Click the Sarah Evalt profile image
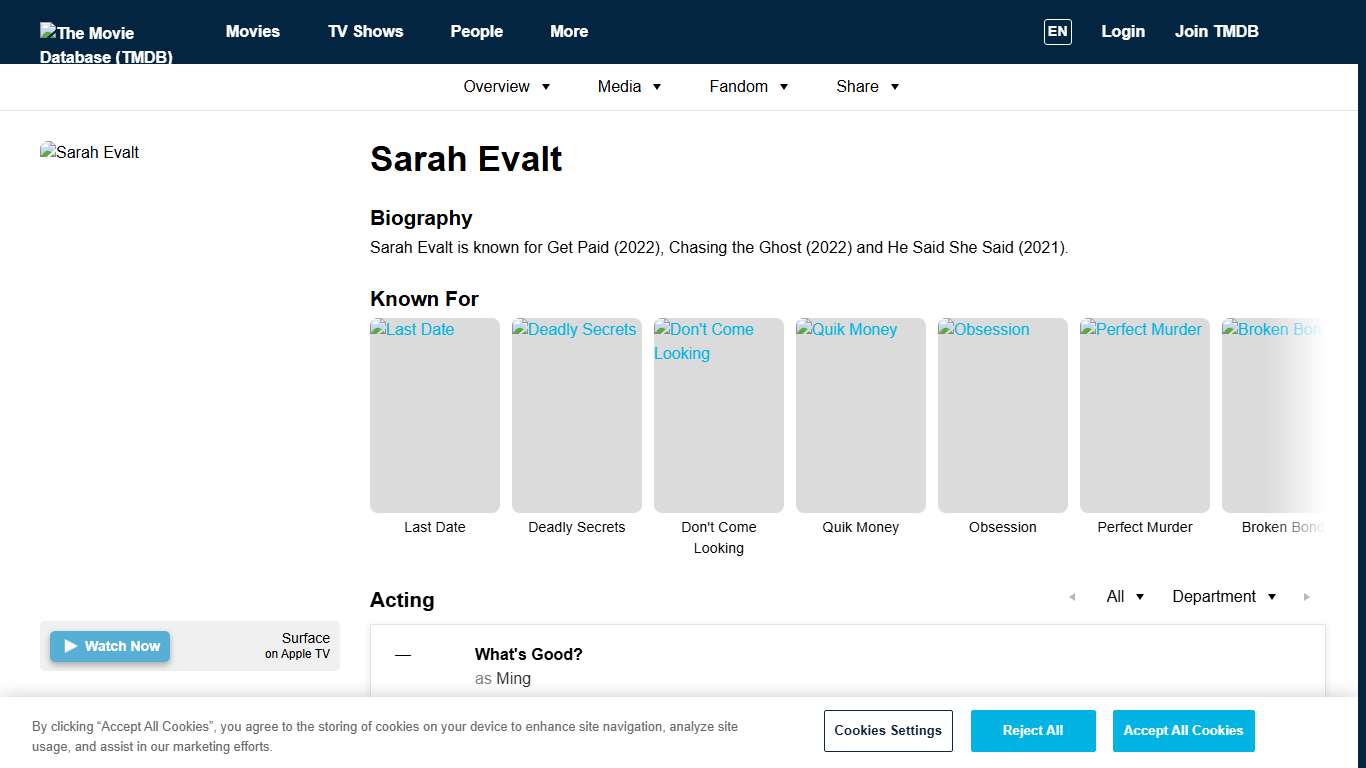 89,152
